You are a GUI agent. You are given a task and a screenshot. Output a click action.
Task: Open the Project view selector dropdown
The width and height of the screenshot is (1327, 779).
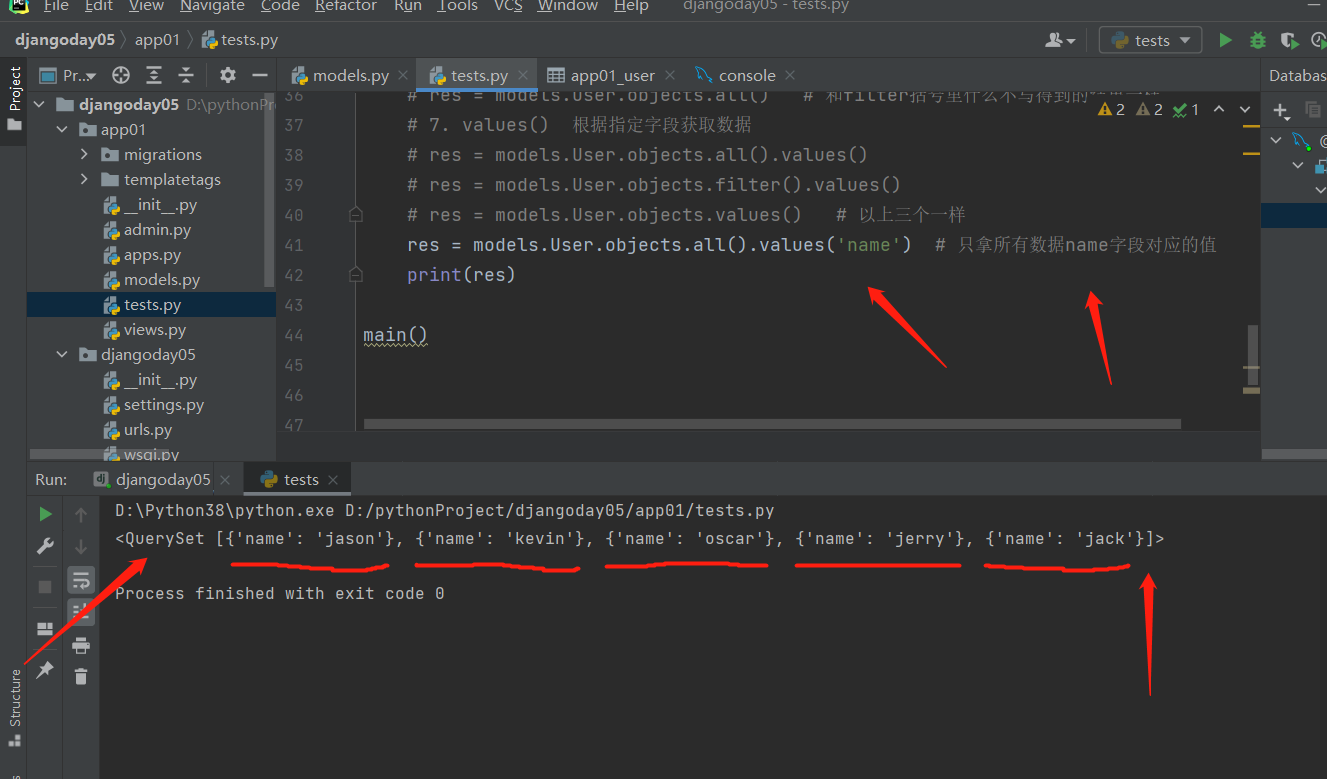(x=68, y=75)
